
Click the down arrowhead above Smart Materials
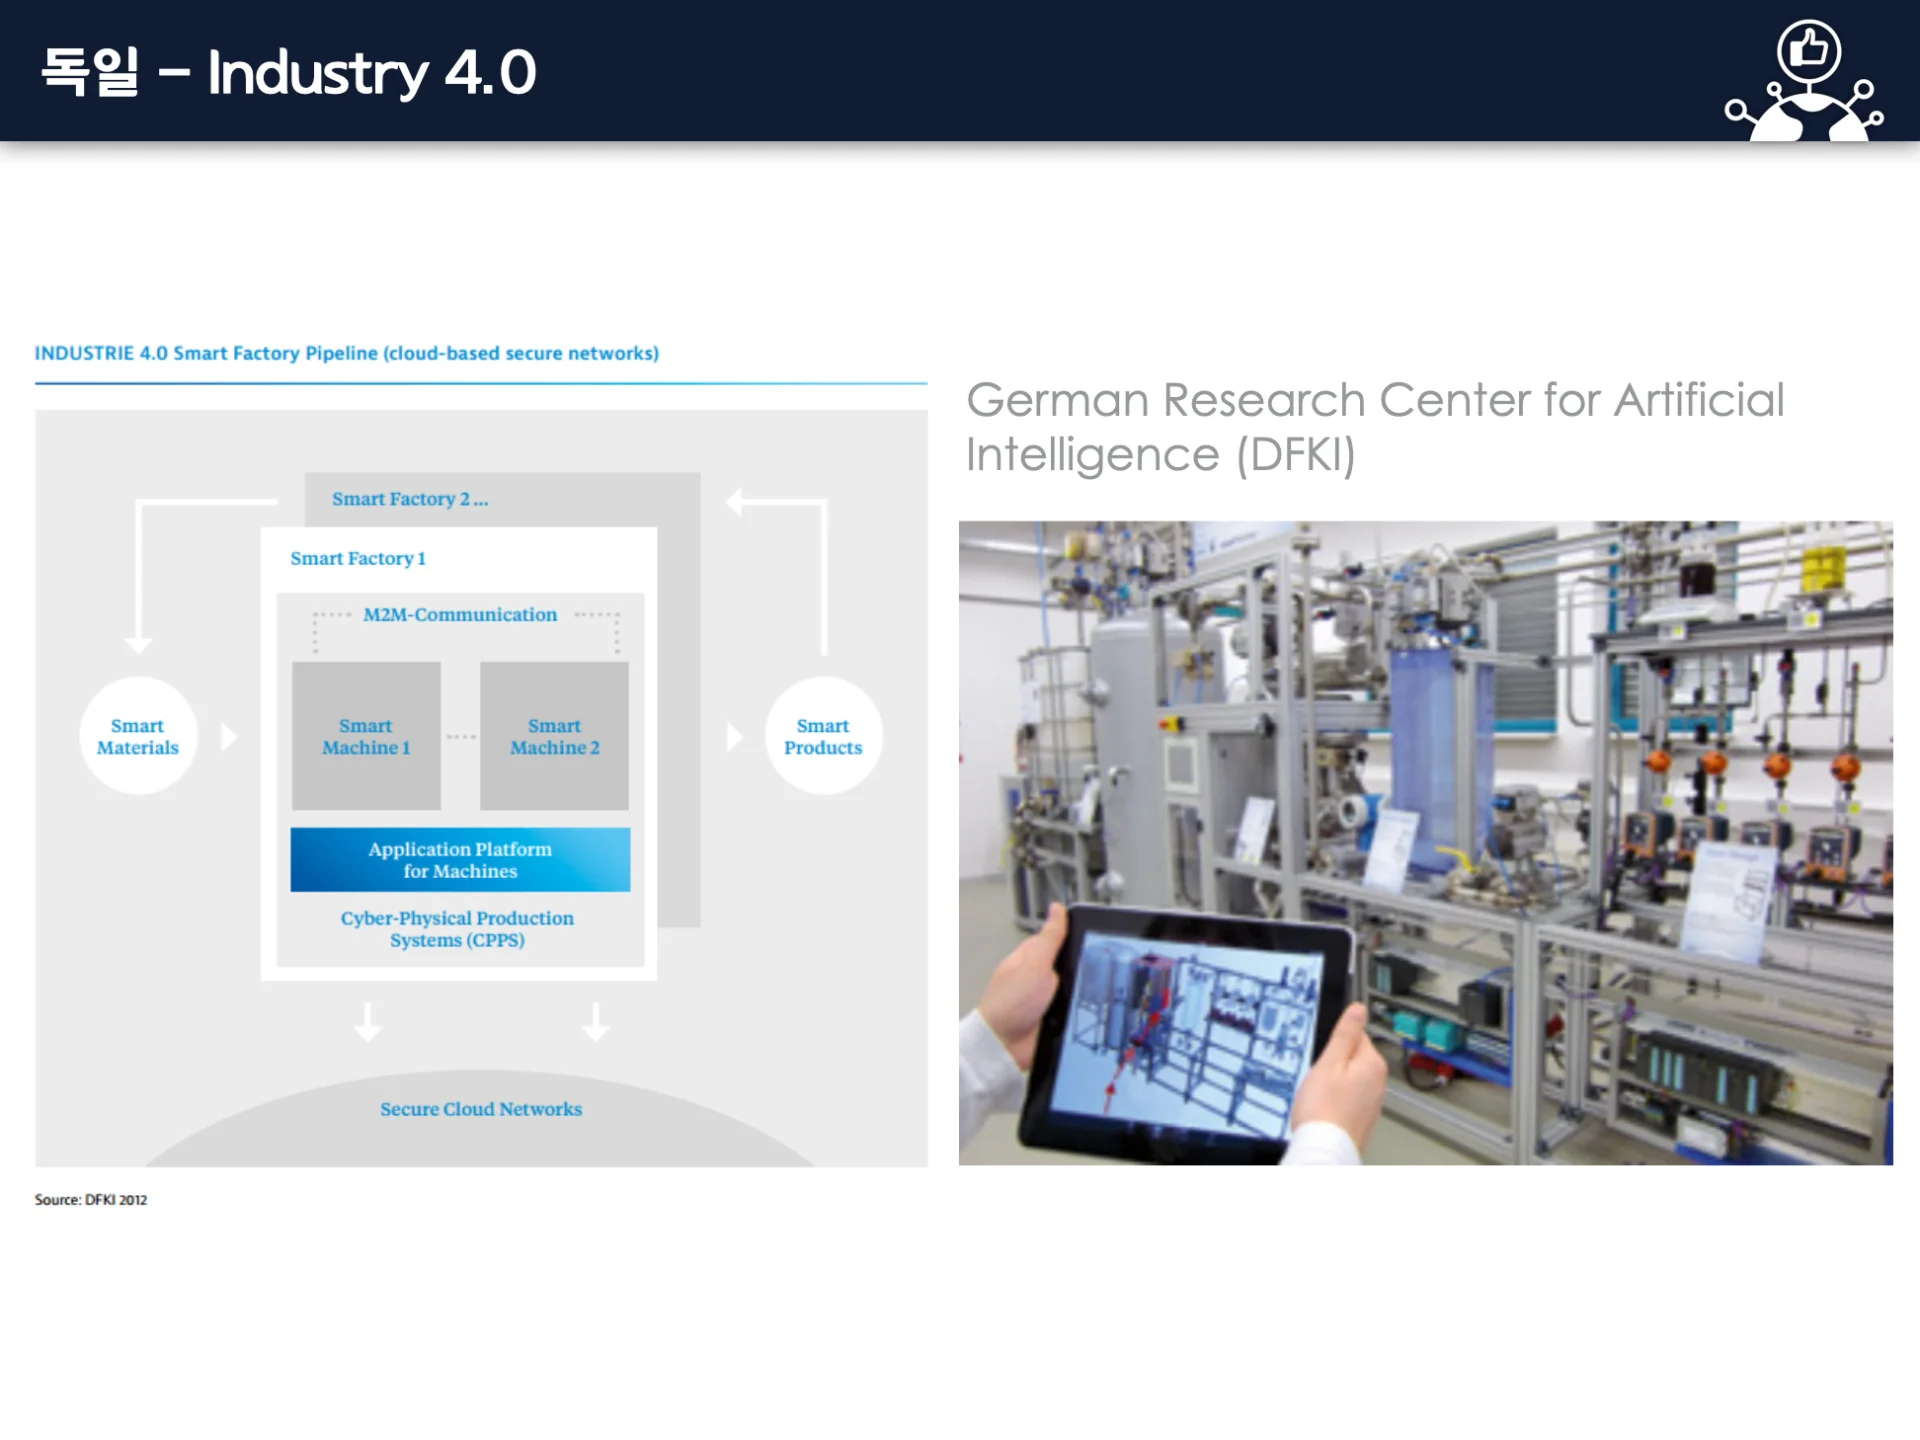pyautogui.click(x=138, y=644)
